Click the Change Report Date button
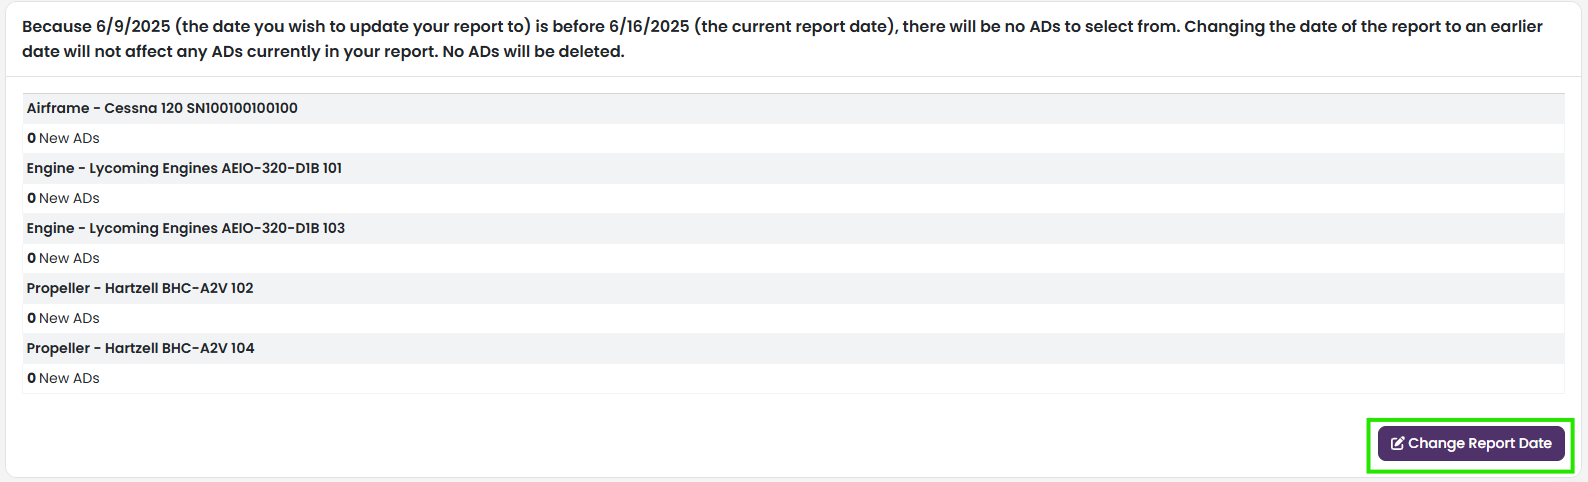 click(1471, 444)
